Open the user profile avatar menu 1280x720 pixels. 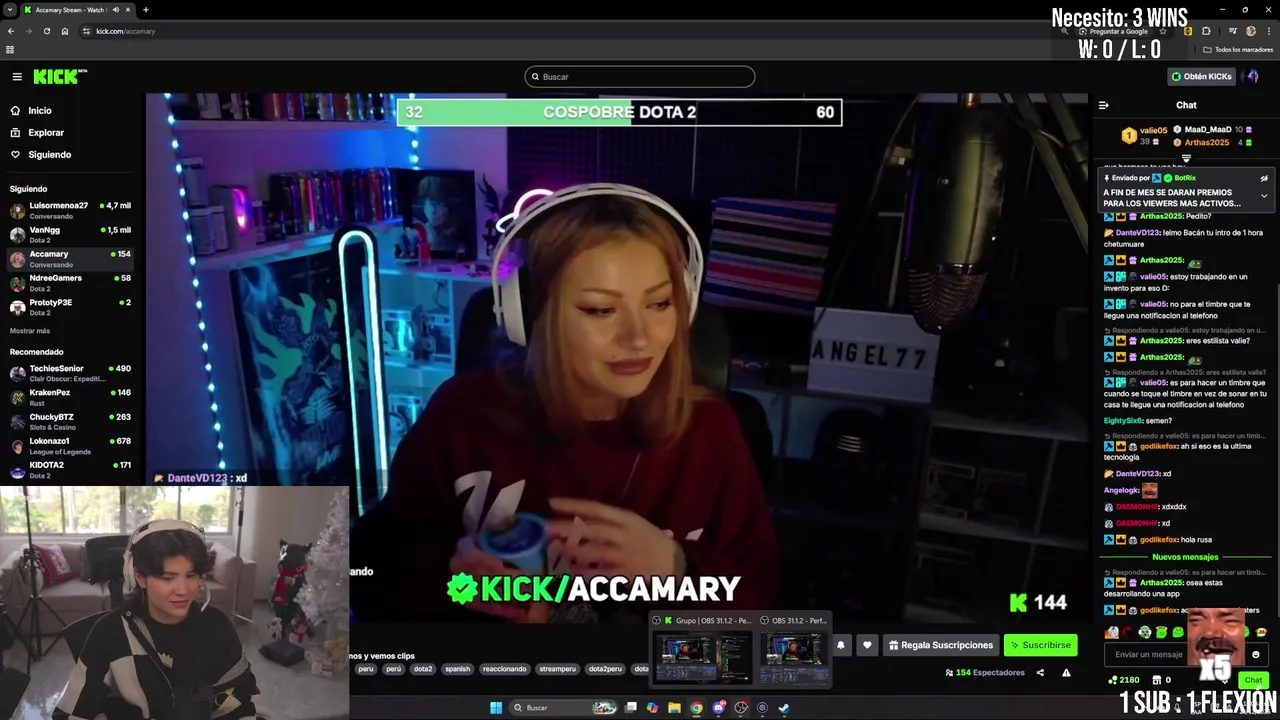pos(1251,76)
